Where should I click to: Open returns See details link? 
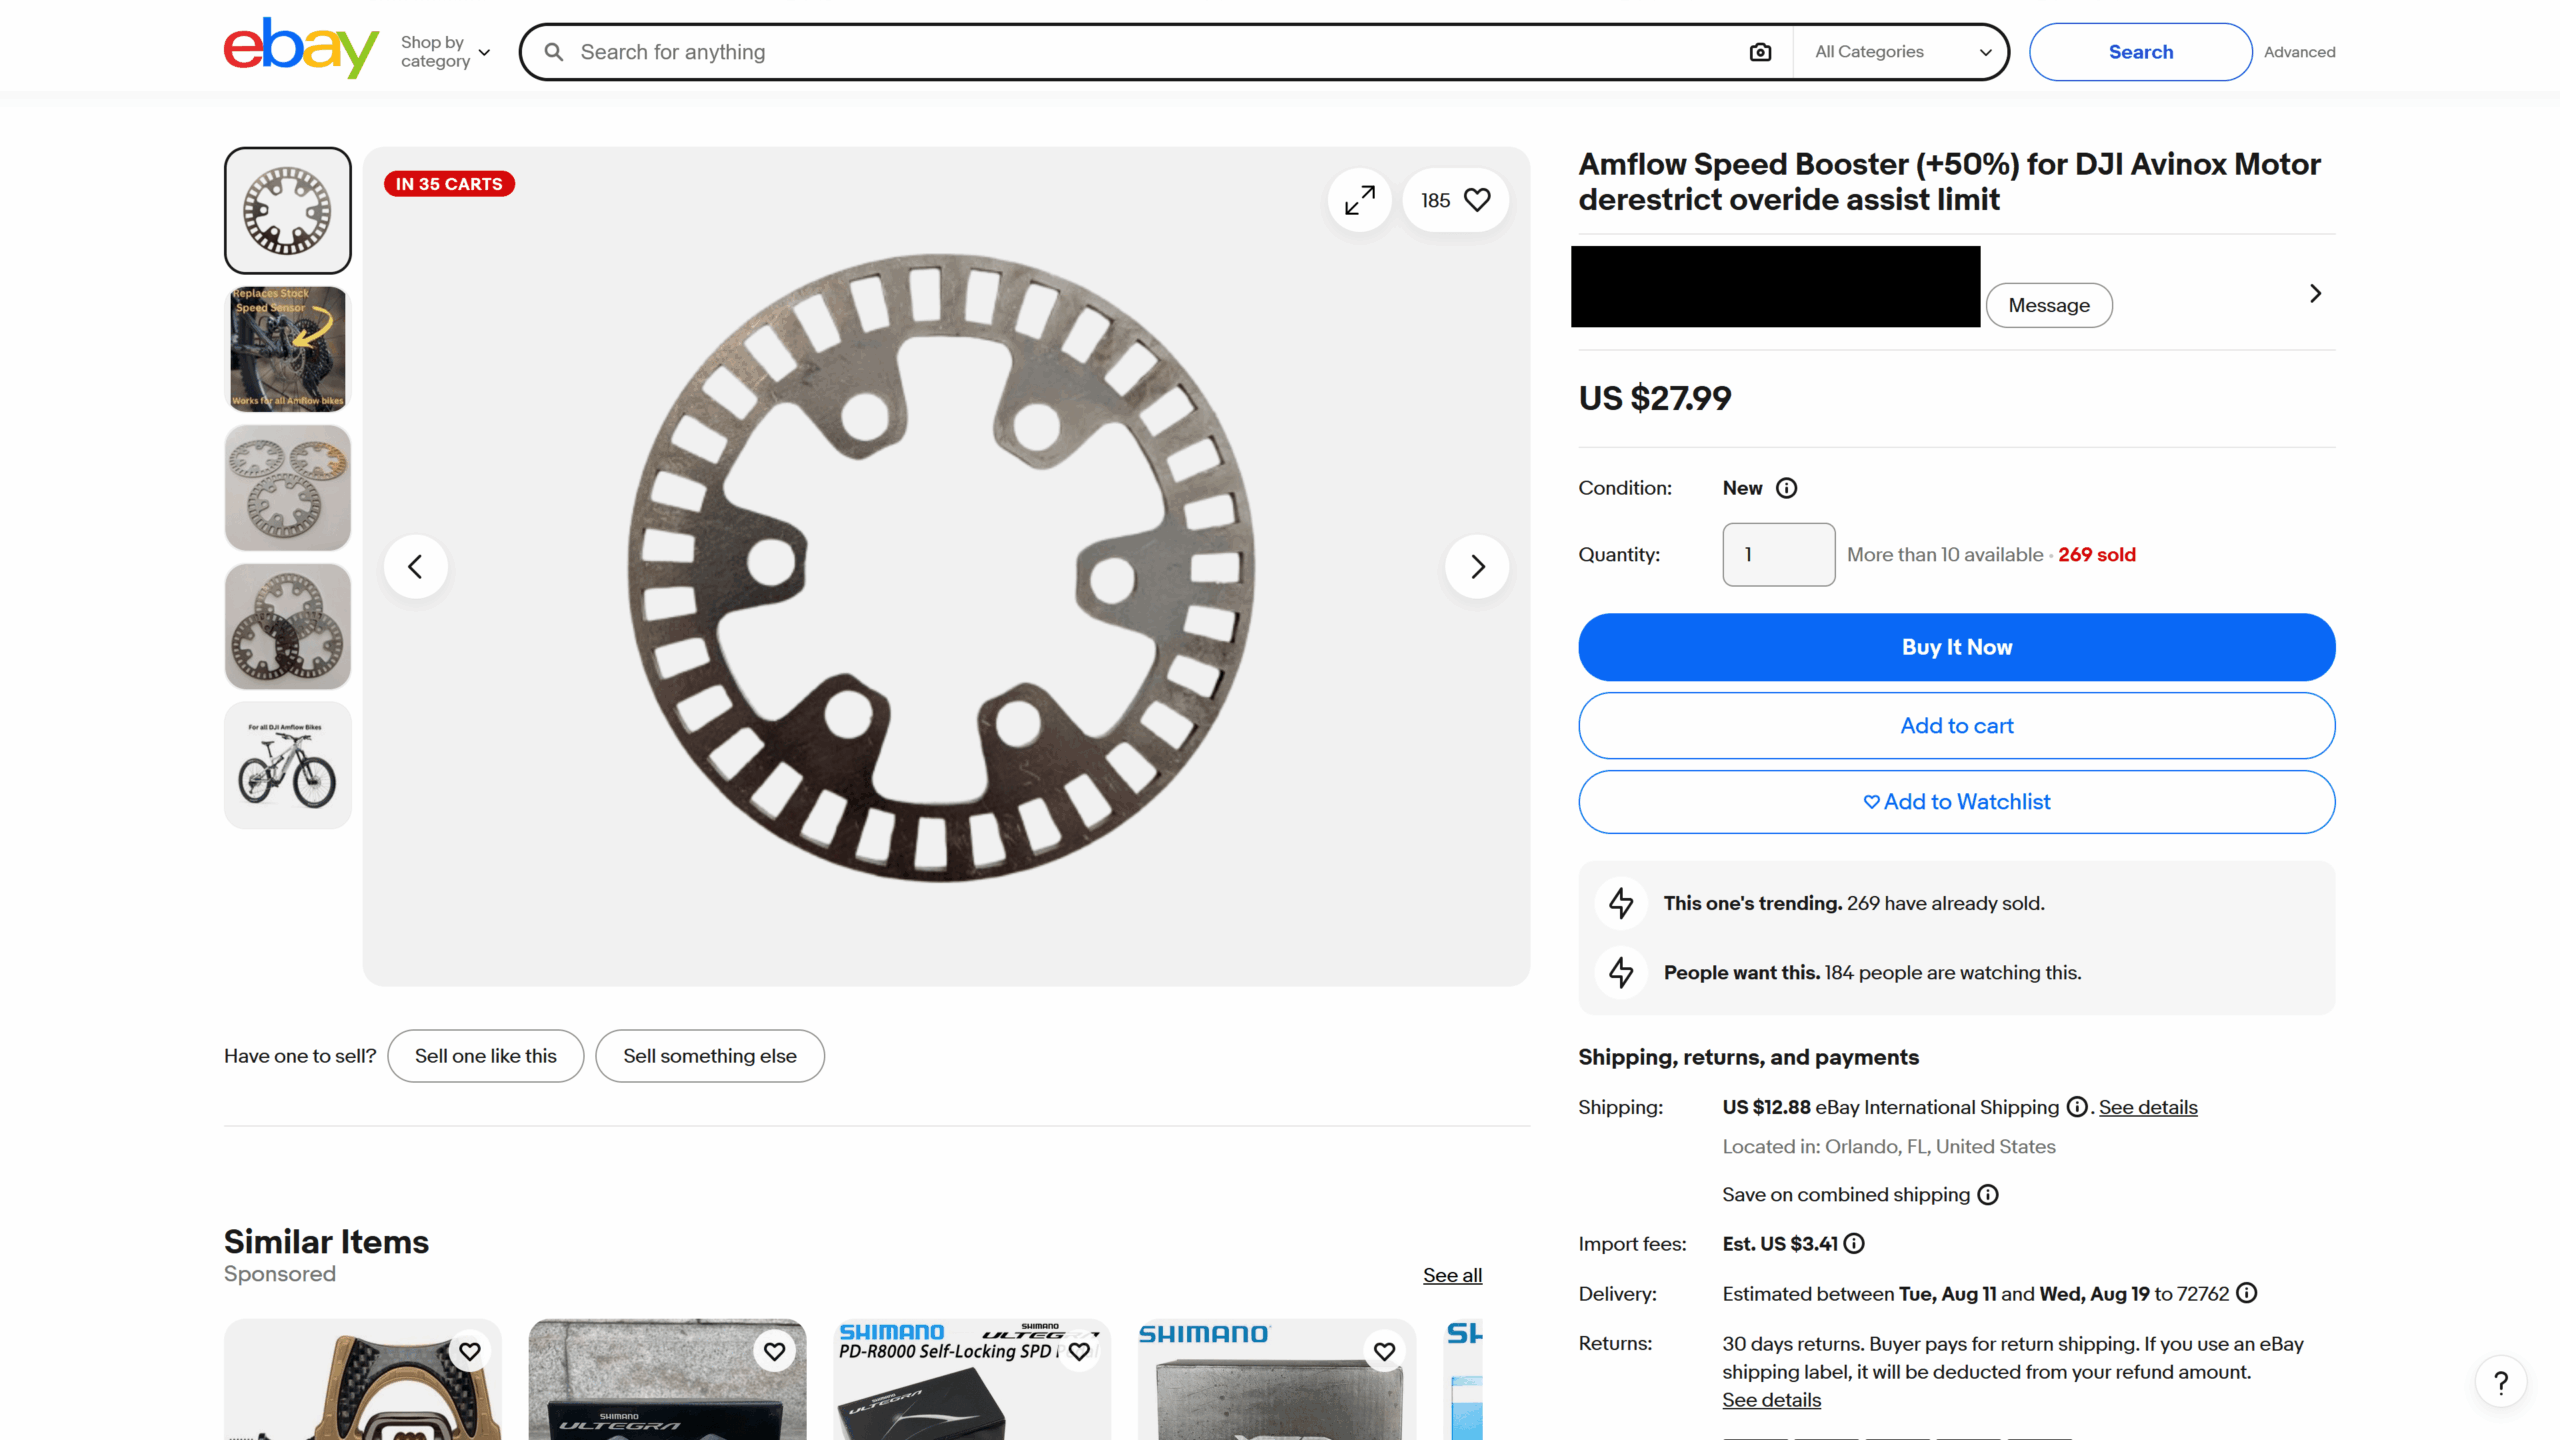click(1771, 1400)
